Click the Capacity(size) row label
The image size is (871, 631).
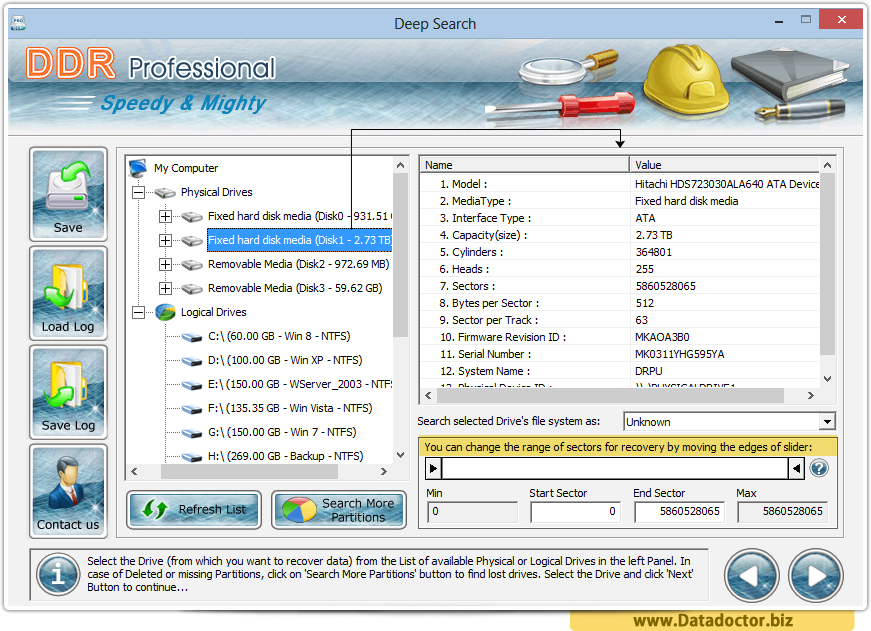click(x=484, y=235)
